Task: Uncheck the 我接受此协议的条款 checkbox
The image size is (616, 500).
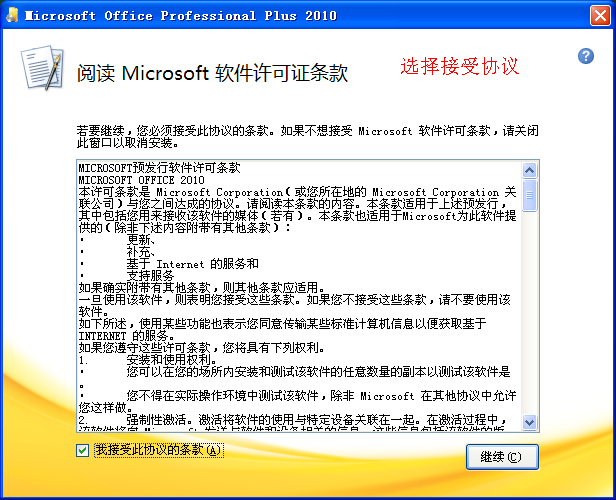Action: coord(82,450)
